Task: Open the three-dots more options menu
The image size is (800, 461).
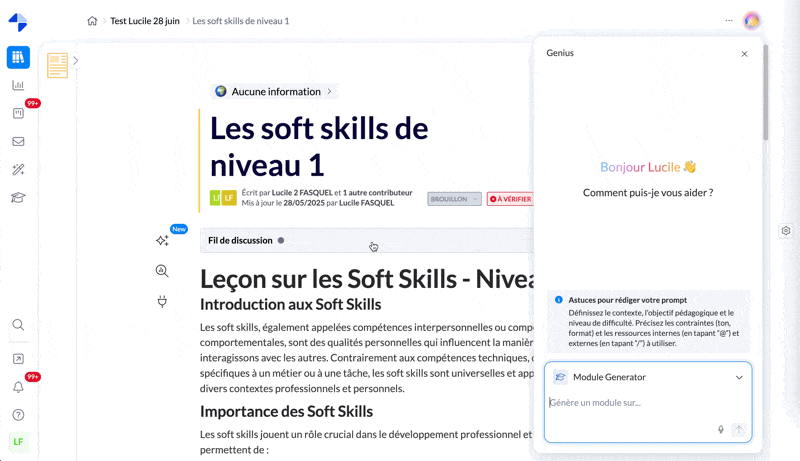Action: (x=729, y=21)
